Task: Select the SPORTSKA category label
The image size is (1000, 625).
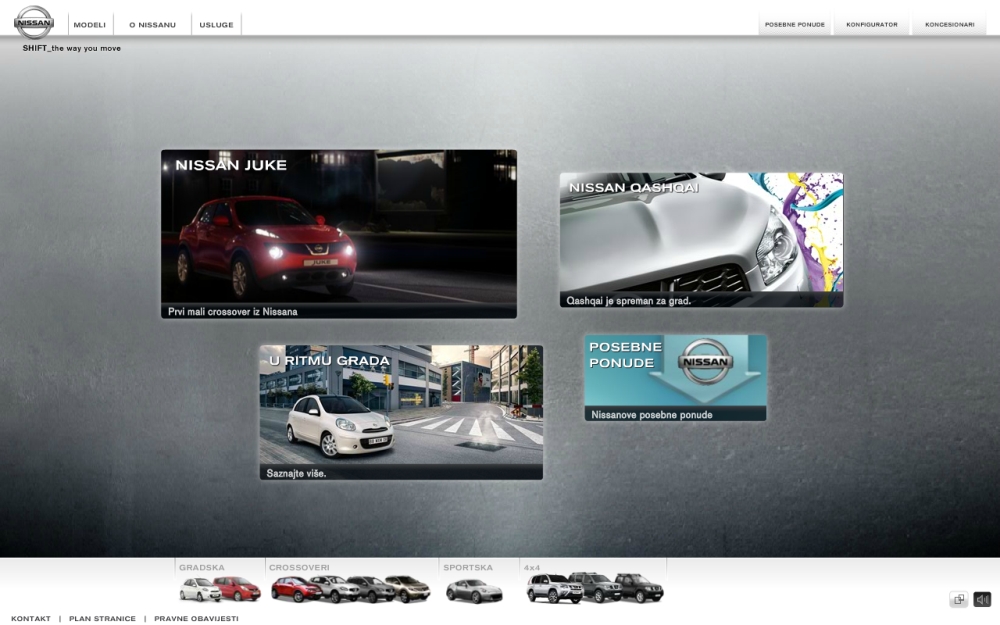Action: coord(468,567)
